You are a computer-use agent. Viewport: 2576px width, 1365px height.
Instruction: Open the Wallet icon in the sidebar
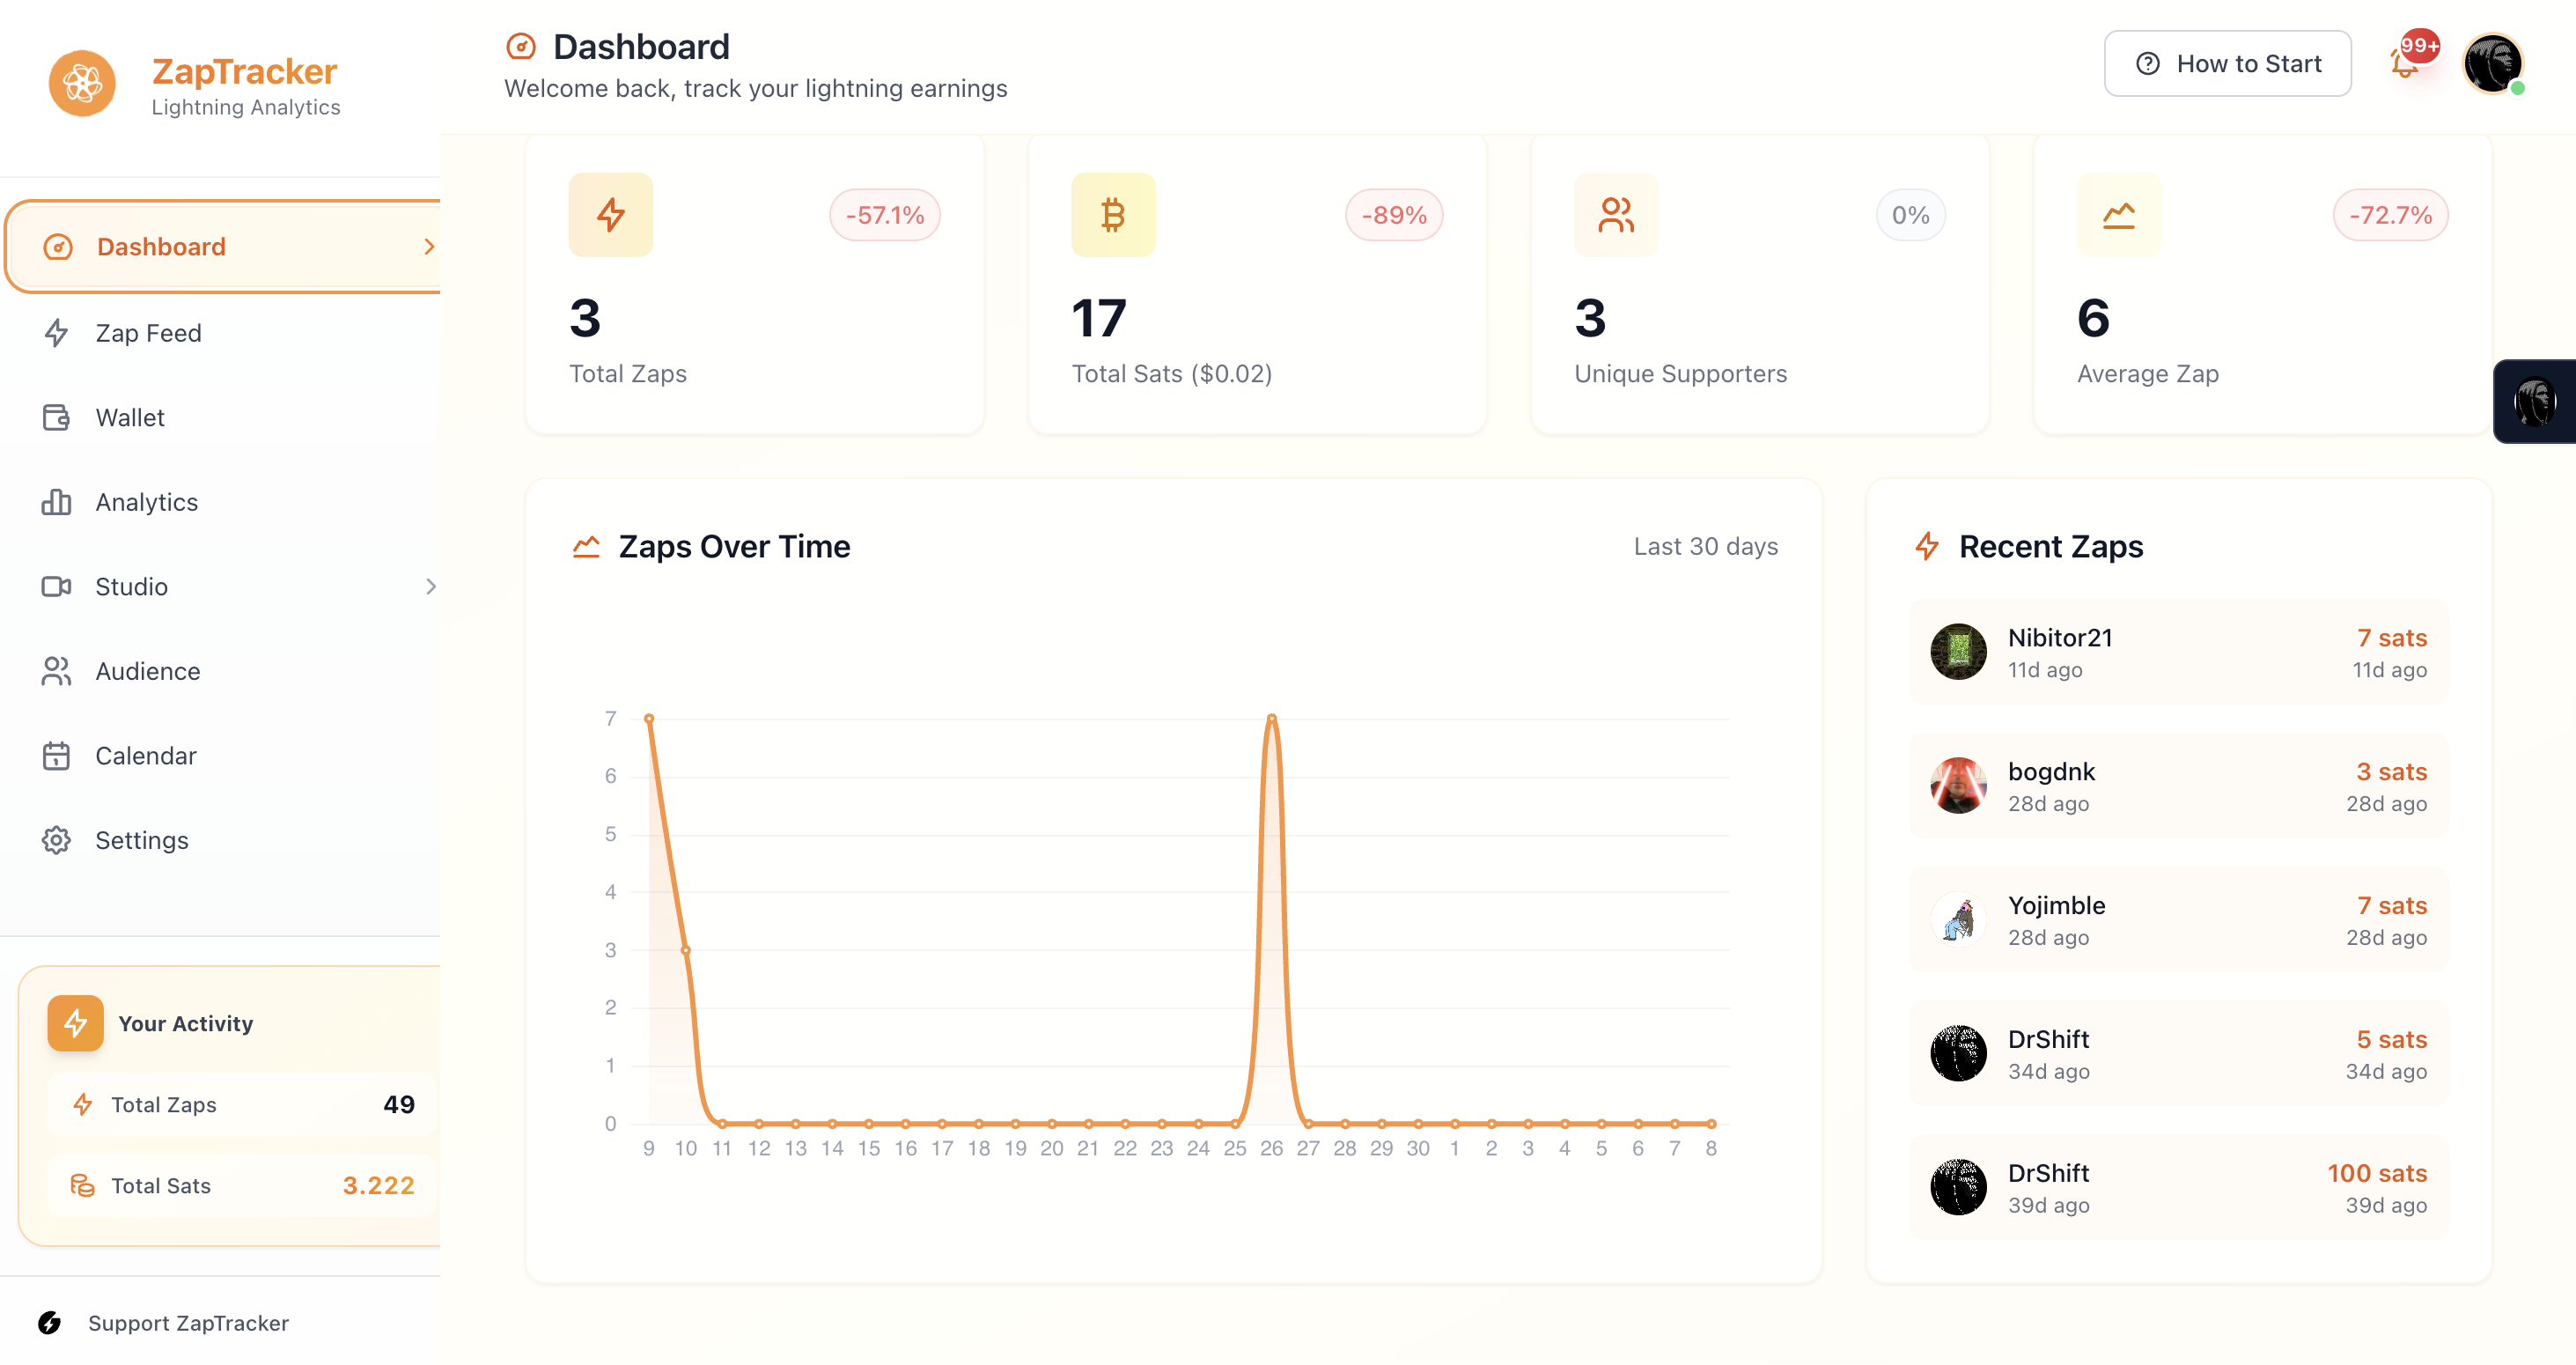(56, 417)
